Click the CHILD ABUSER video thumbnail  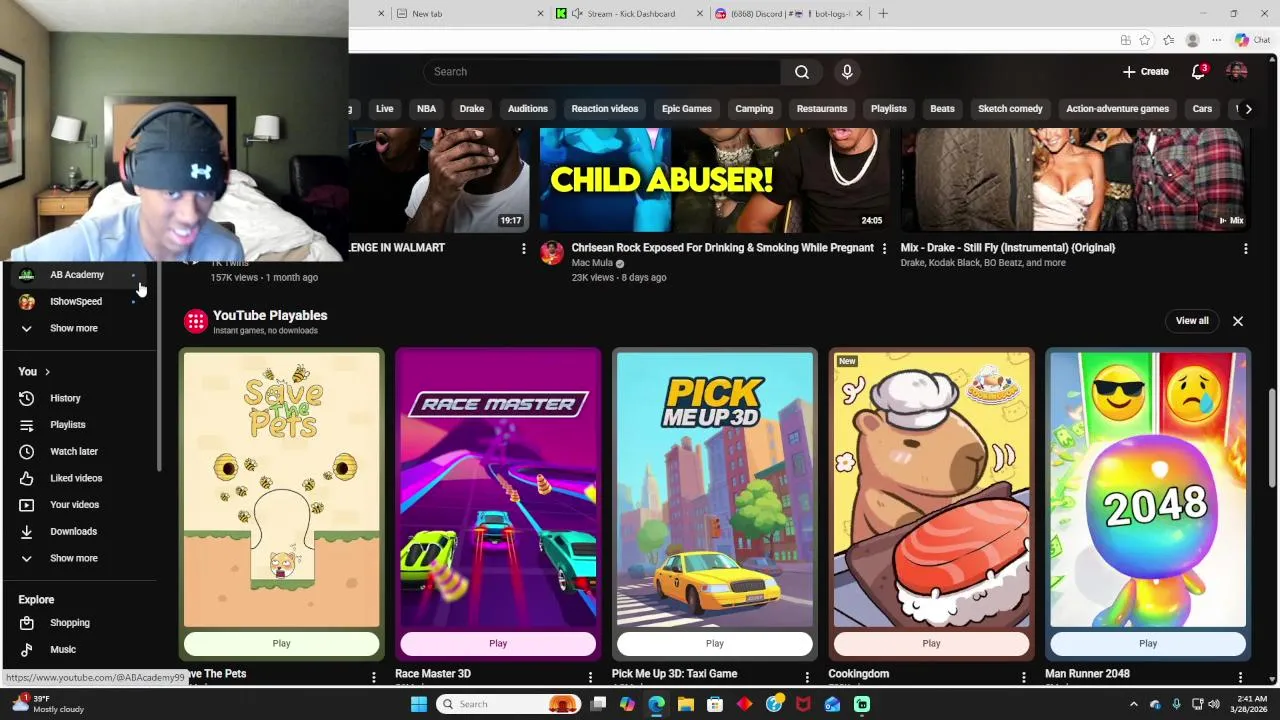(714, 180)
